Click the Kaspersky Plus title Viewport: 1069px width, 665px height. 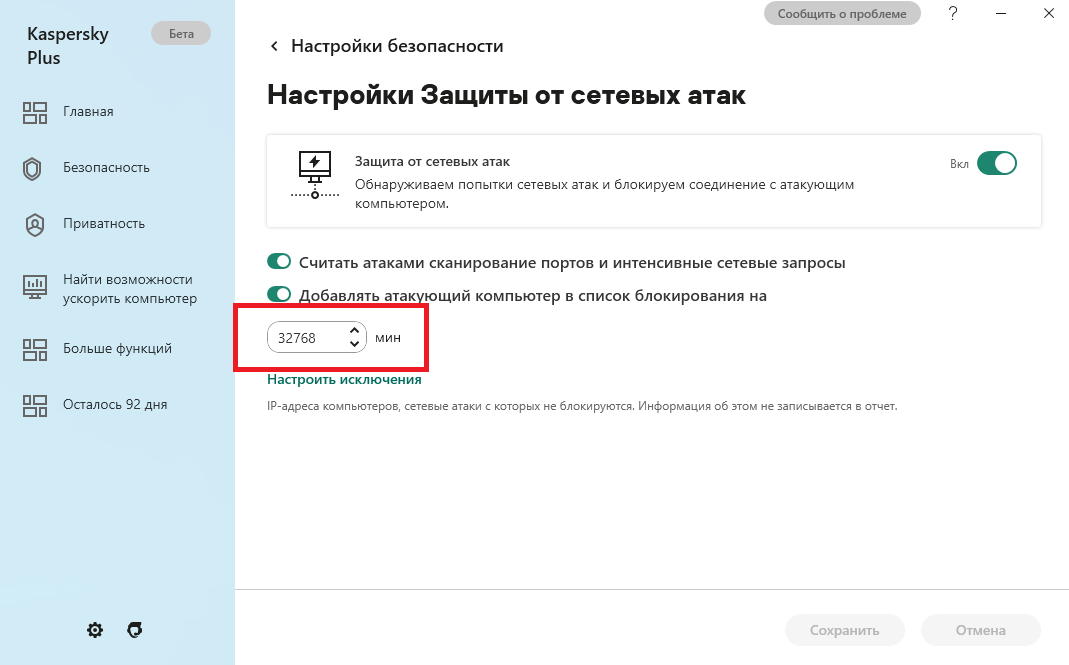67,46
